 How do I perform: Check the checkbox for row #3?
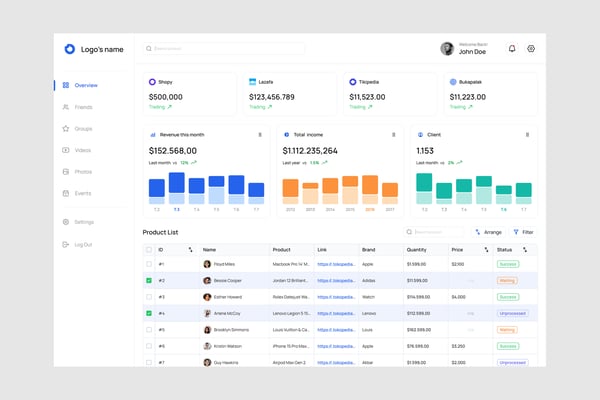149,297
